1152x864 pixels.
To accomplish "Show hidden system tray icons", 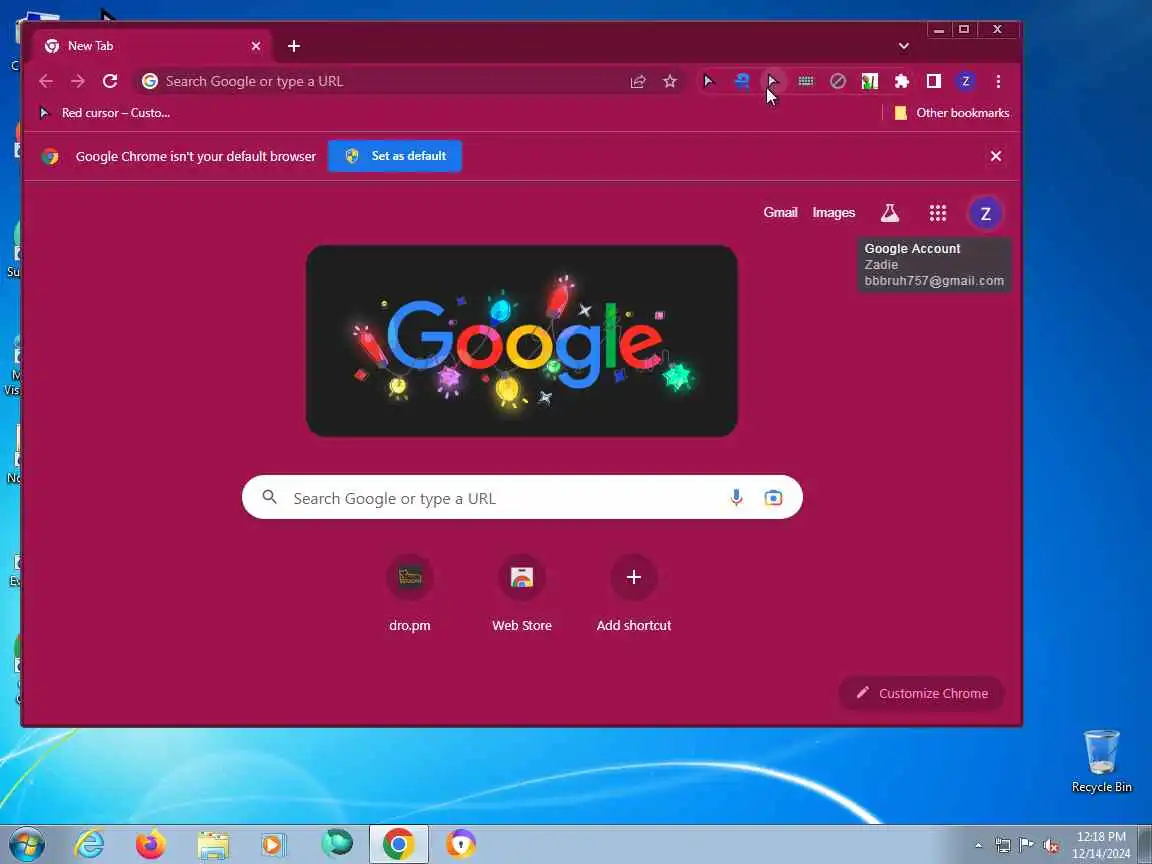I will click(x=979, y=845).
